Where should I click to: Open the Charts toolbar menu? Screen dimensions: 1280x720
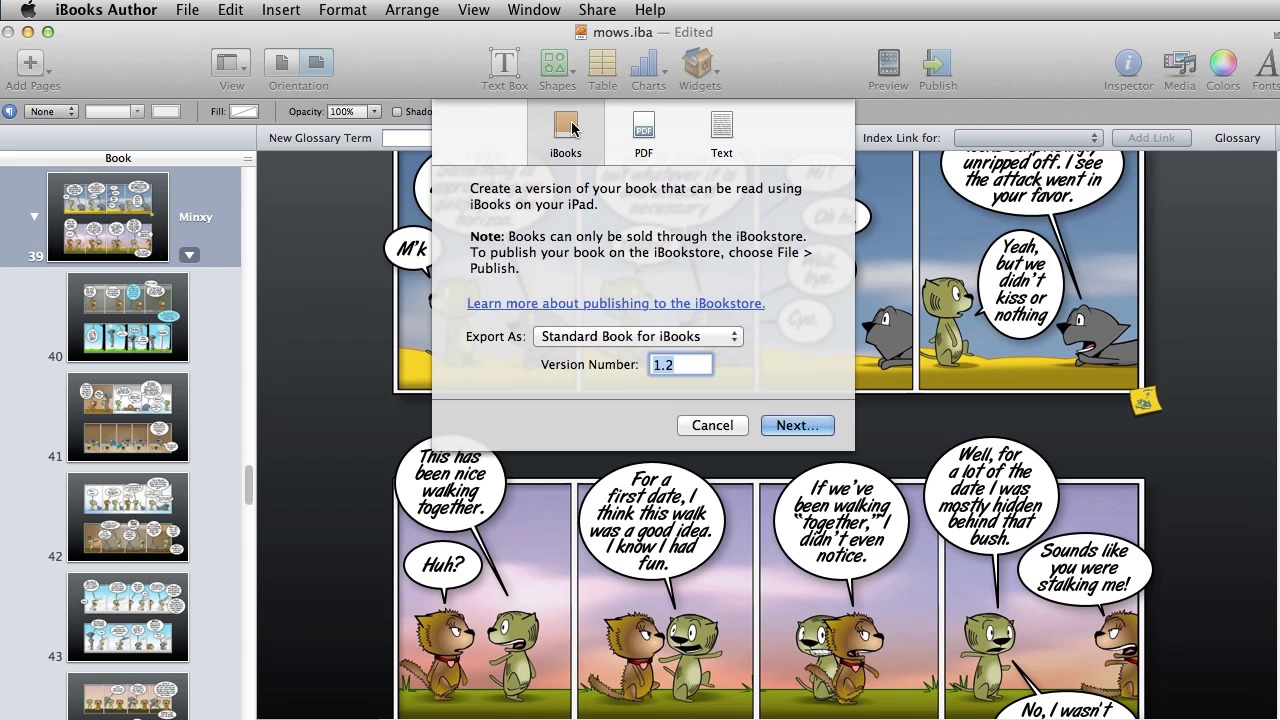648,70
